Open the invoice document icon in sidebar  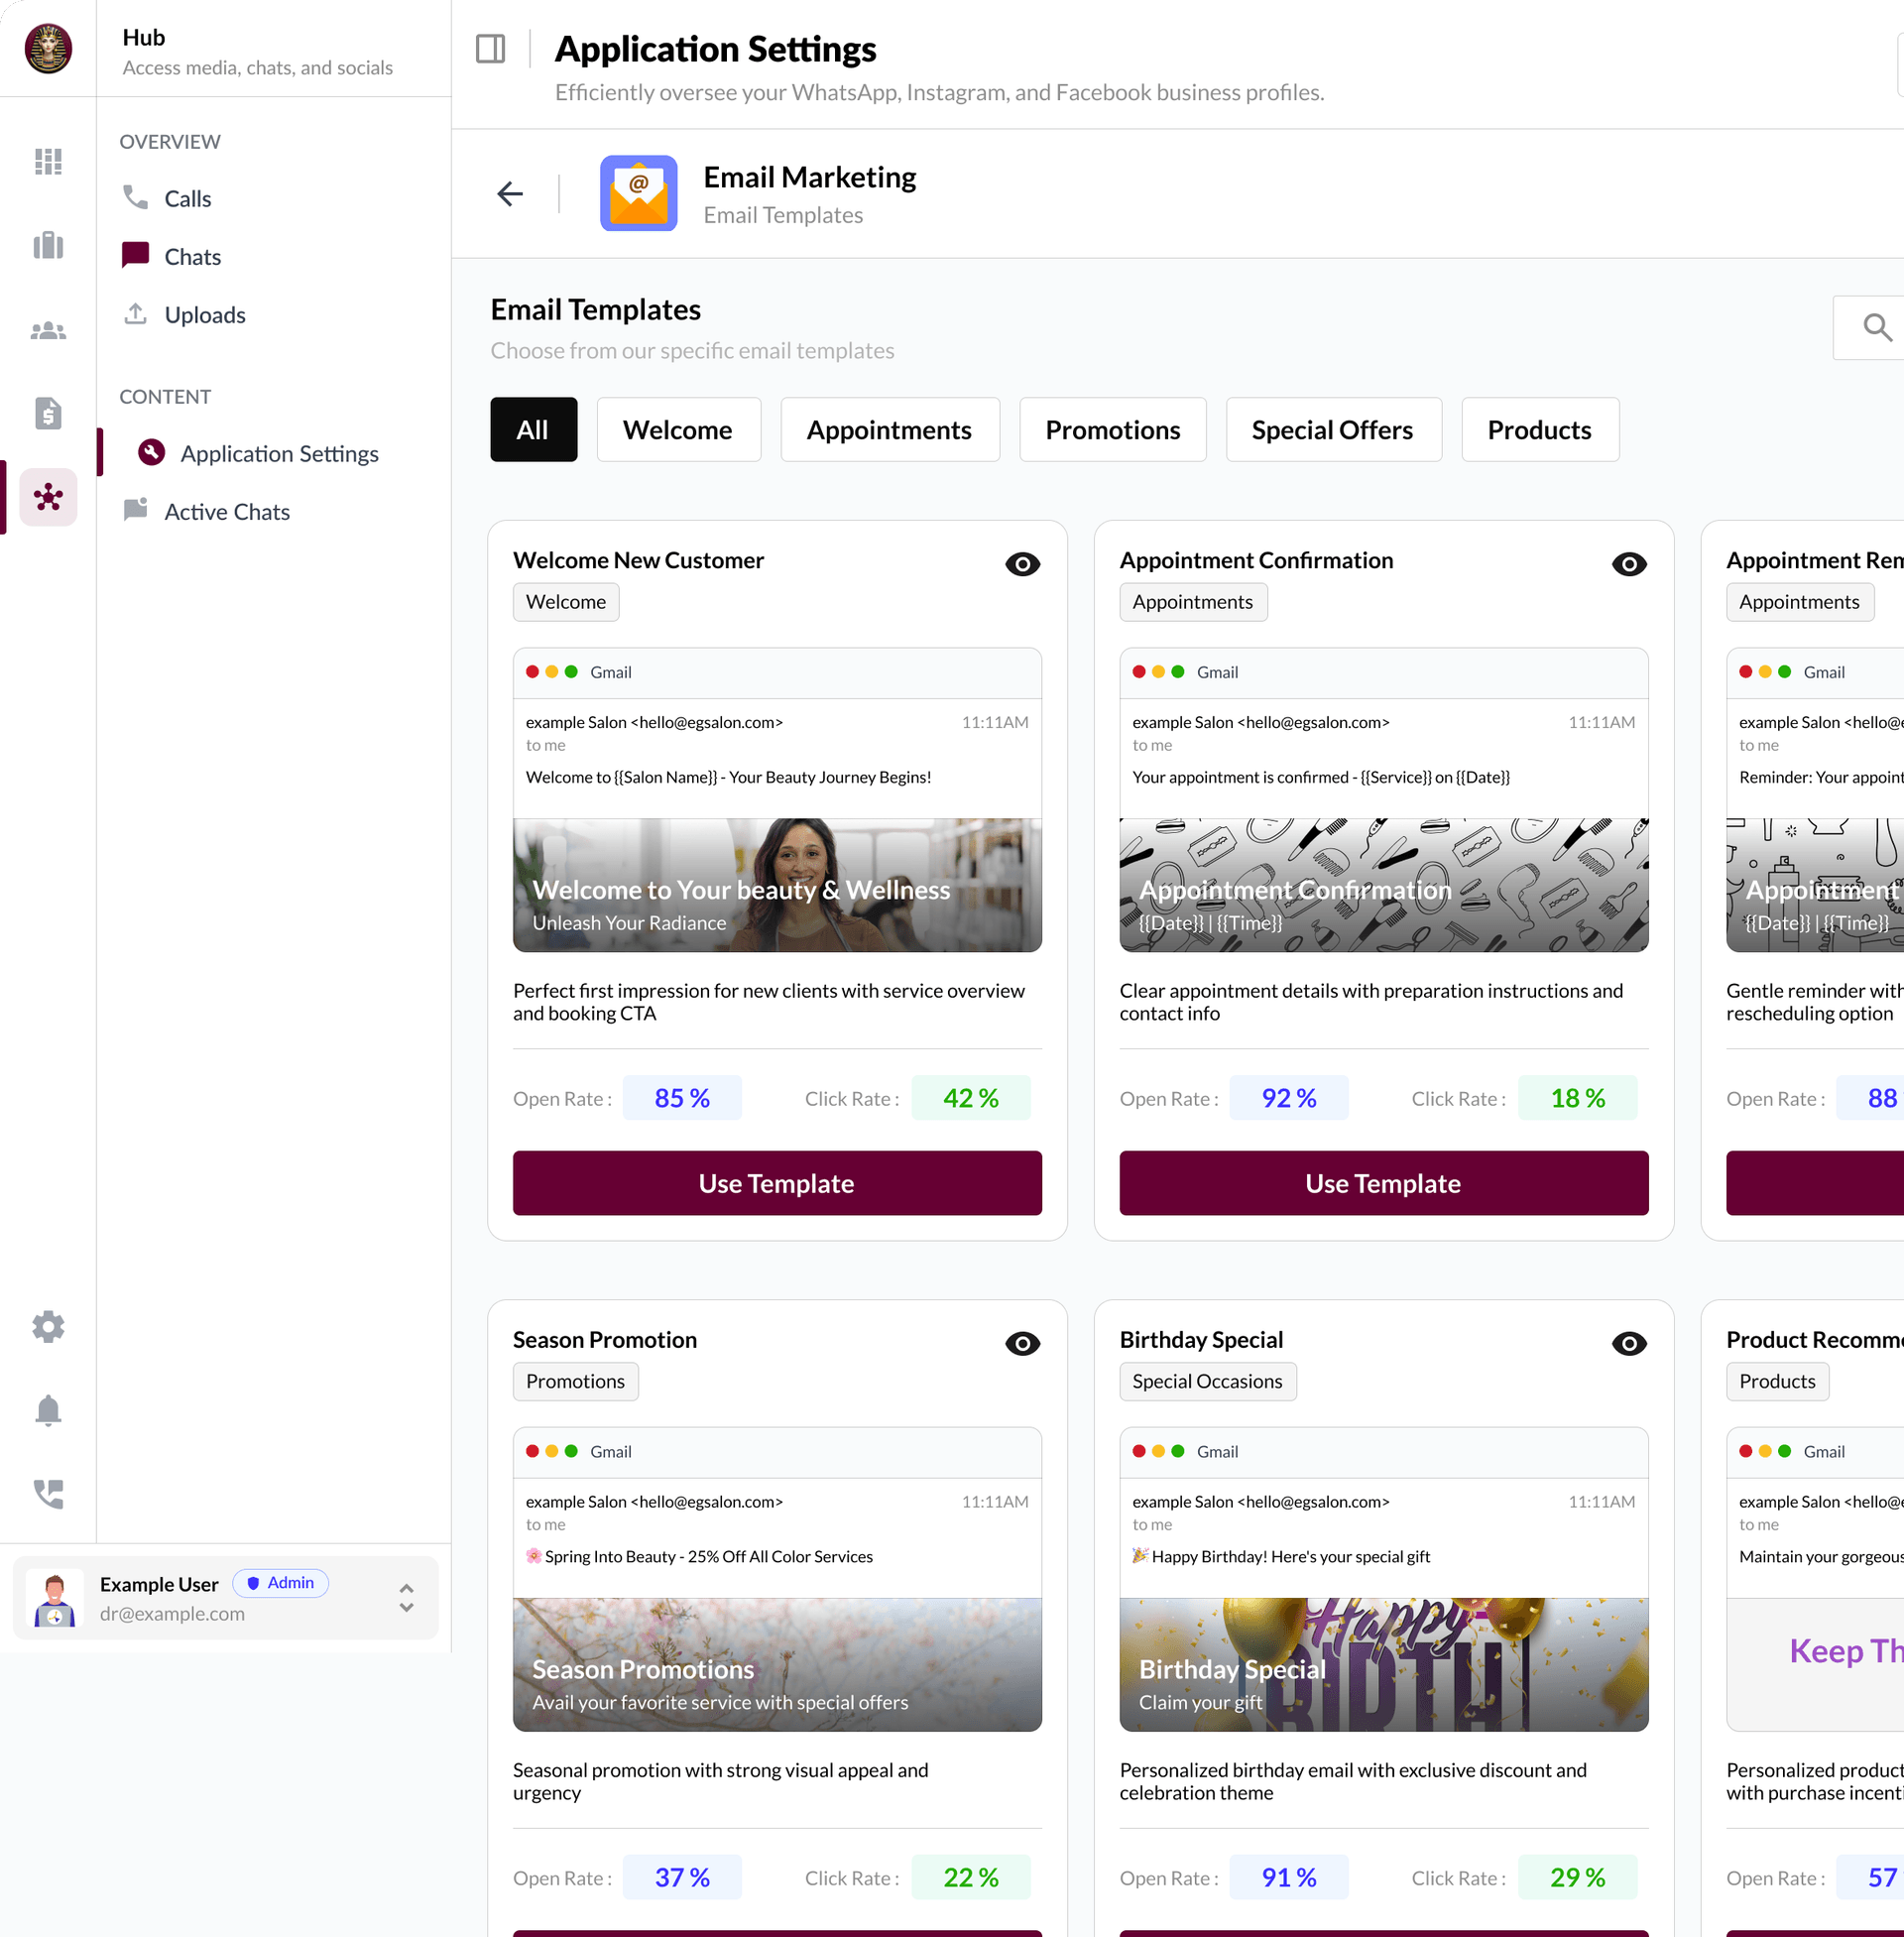click(48, 412)
